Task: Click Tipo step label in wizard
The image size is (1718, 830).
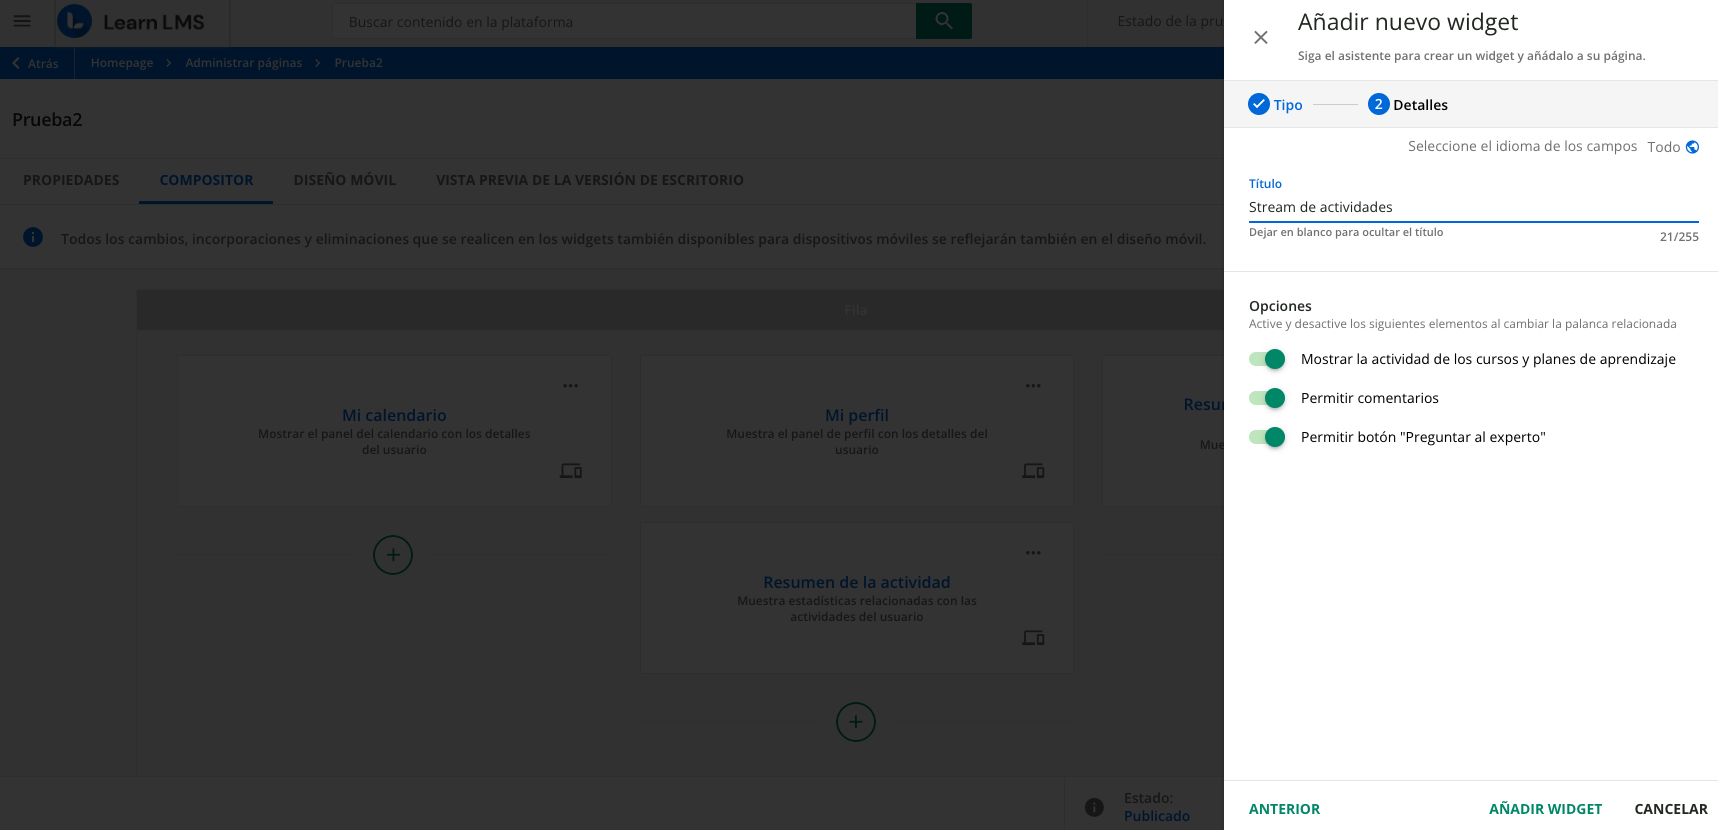Action: pos(1288,105)
